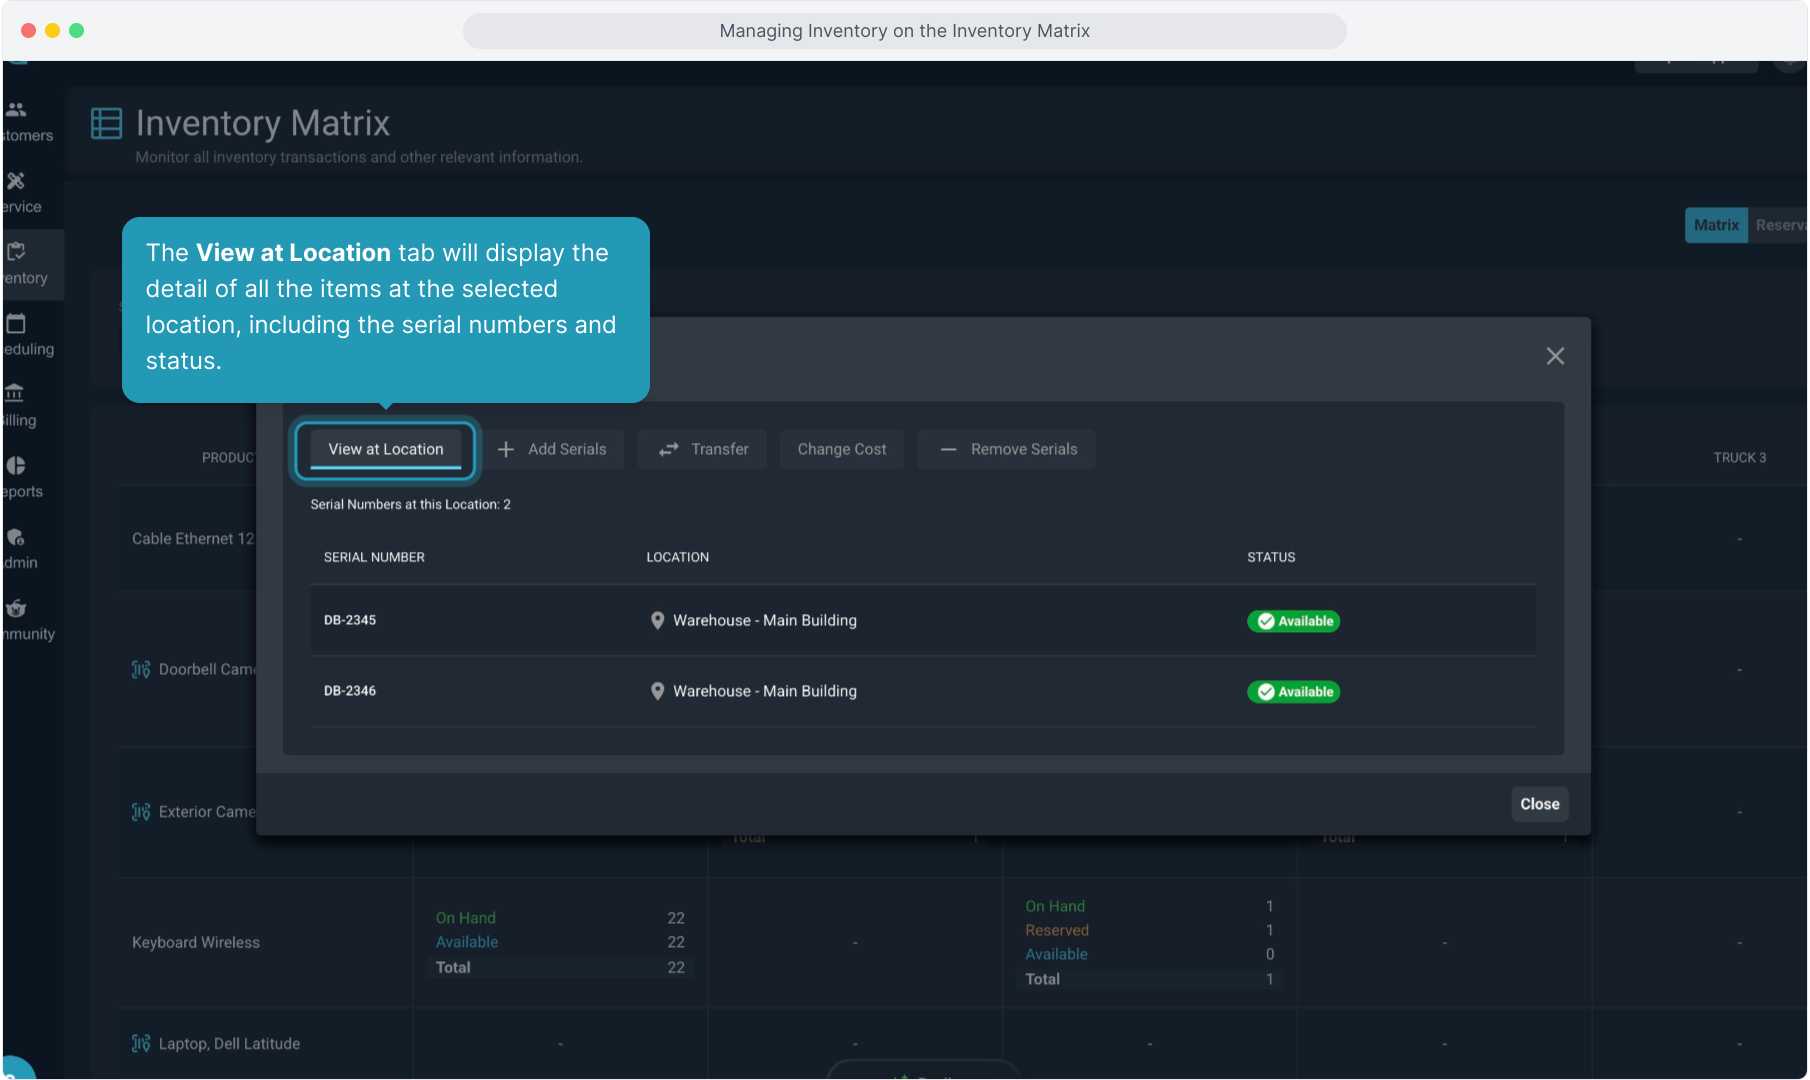Viewport: 1810px width, 1080px height.
Task: Select the Inventory clipboard icon in sidebar
Action: click(x=16, y=252)
